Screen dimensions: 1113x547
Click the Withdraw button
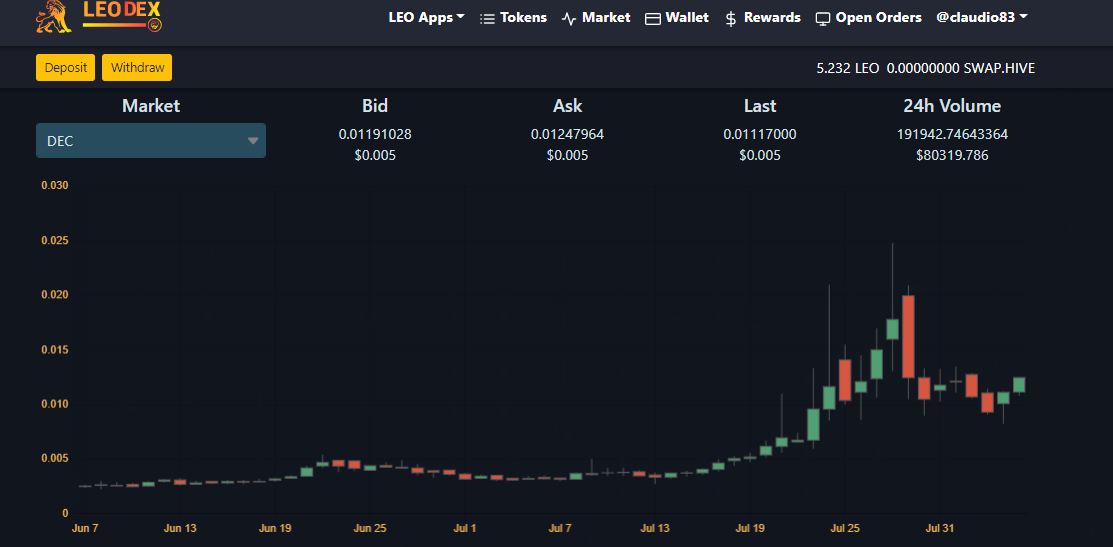137,68
